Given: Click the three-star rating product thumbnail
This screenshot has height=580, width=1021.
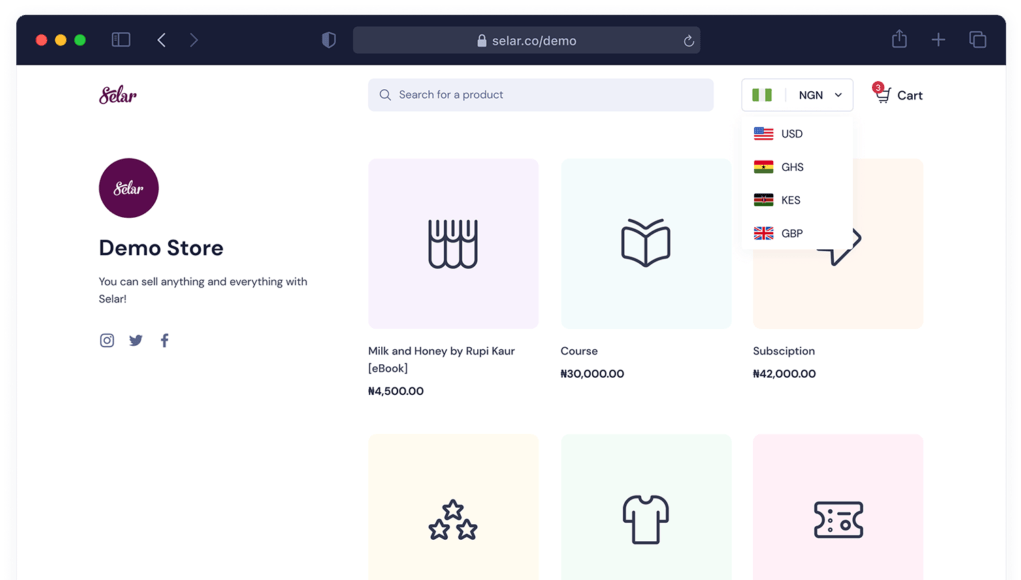Looking at the screenshot, I should 453,518.
